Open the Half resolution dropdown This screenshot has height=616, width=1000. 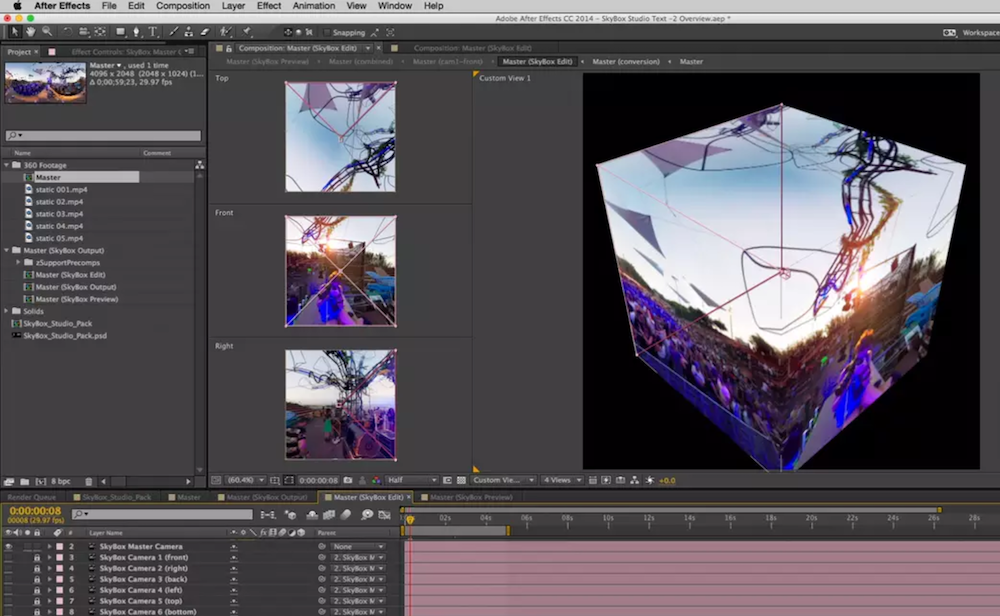click(412, 480)
